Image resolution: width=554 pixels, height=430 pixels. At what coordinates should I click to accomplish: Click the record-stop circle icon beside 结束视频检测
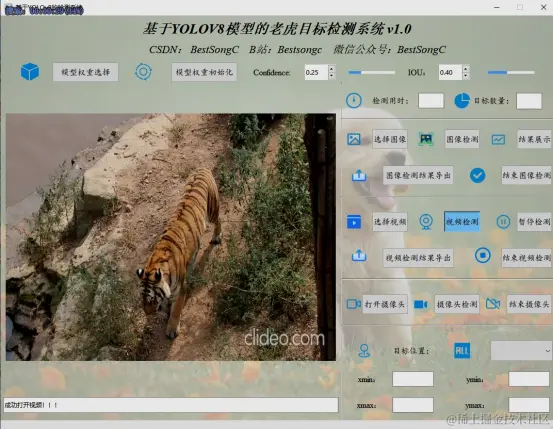(x=483, y=255)
